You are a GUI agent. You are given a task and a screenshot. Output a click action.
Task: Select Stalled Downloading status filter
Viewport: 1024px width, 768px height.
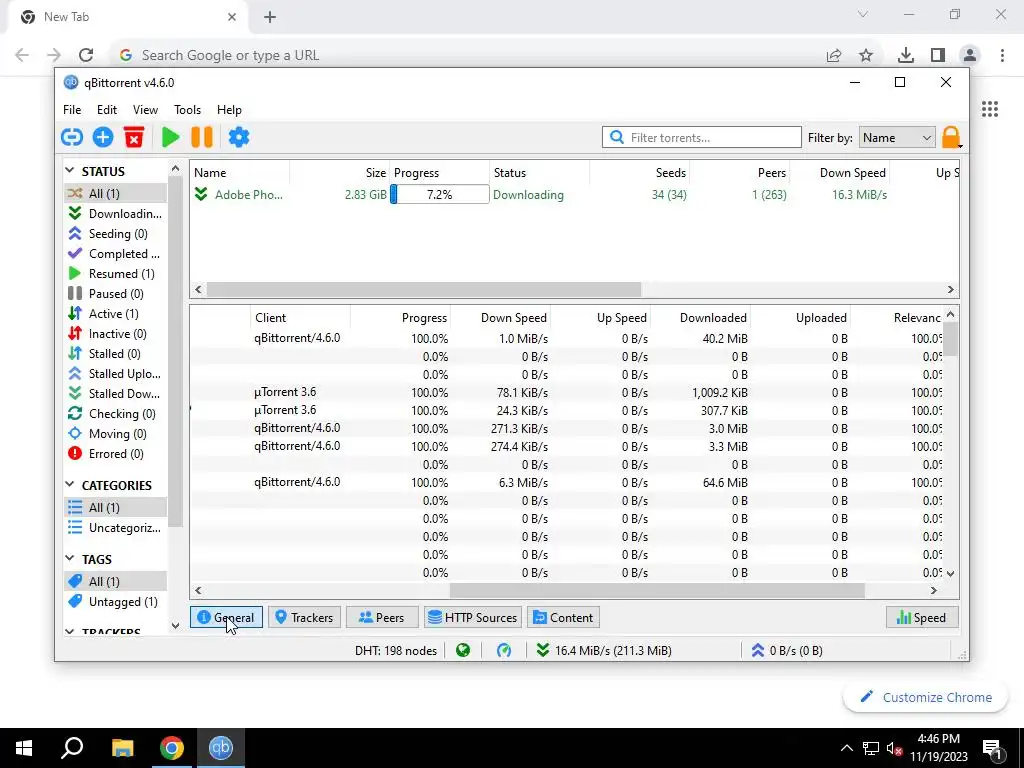(x=116, y=394)
